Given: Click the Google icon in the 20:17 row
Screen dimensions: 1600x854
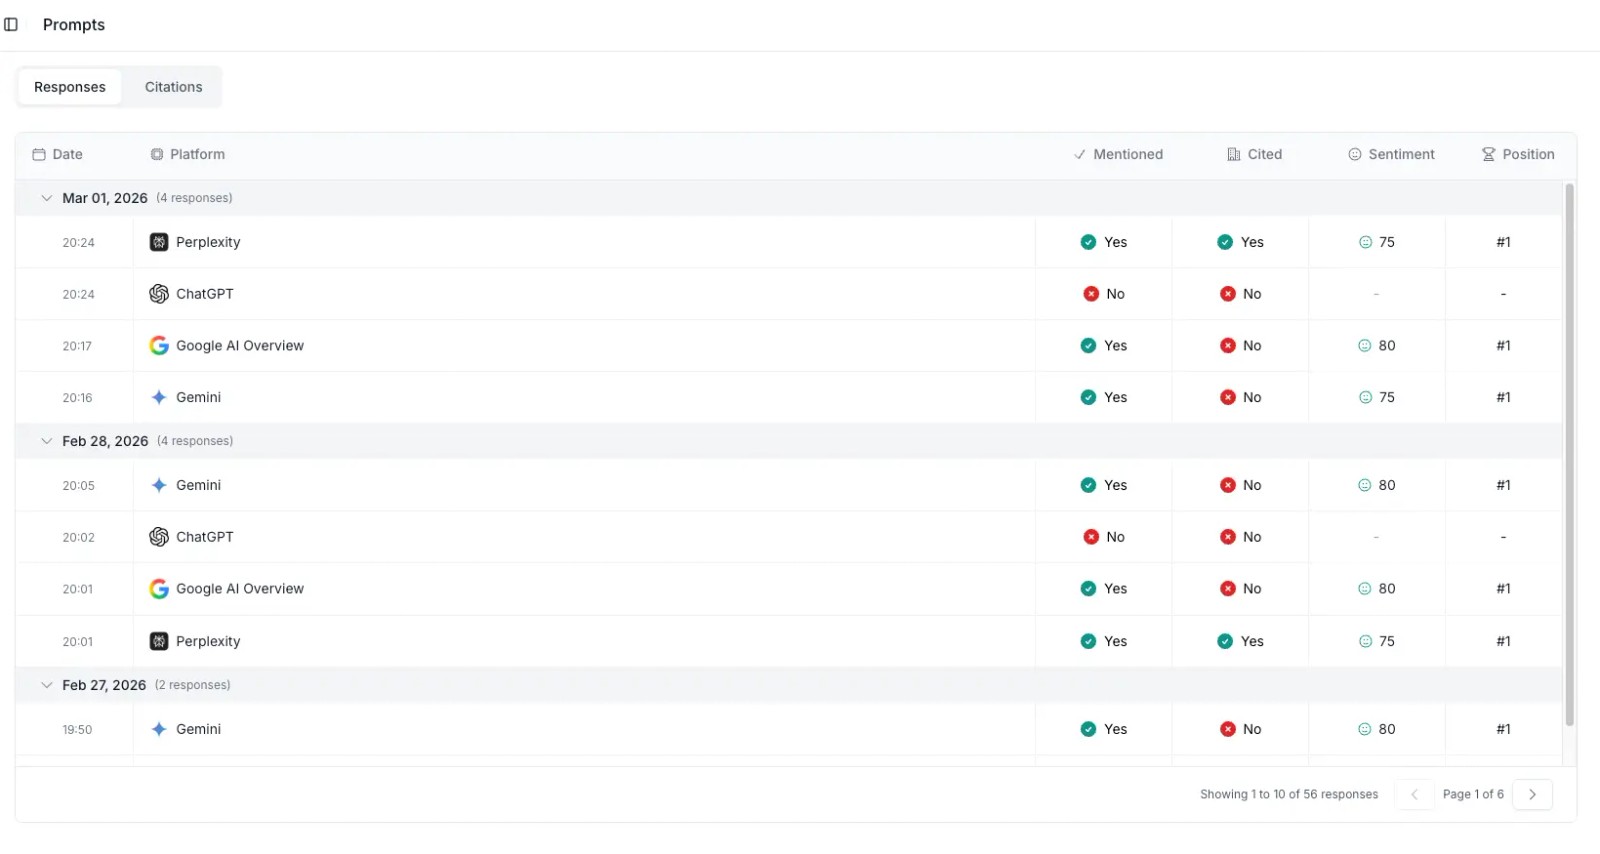Looking at the screenshot, I should pos(159,345).
